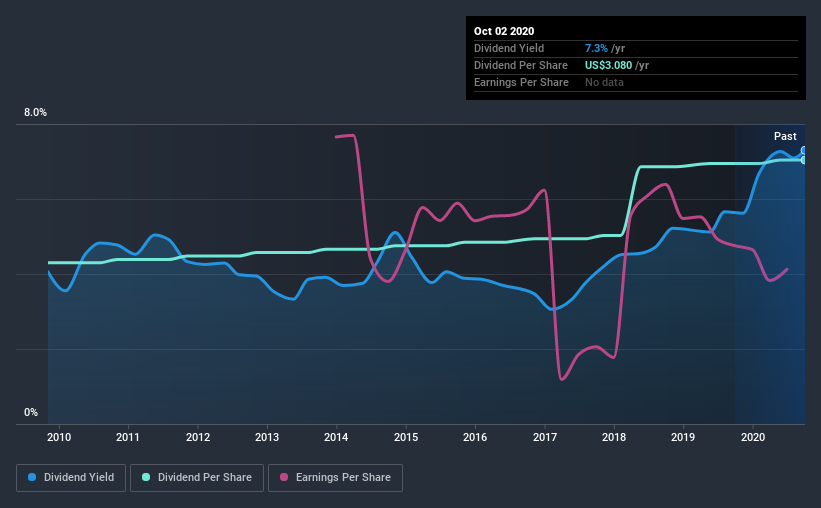Click the pink Earnings Per Share legend dot
821x508 pixels.
point(284,477)
